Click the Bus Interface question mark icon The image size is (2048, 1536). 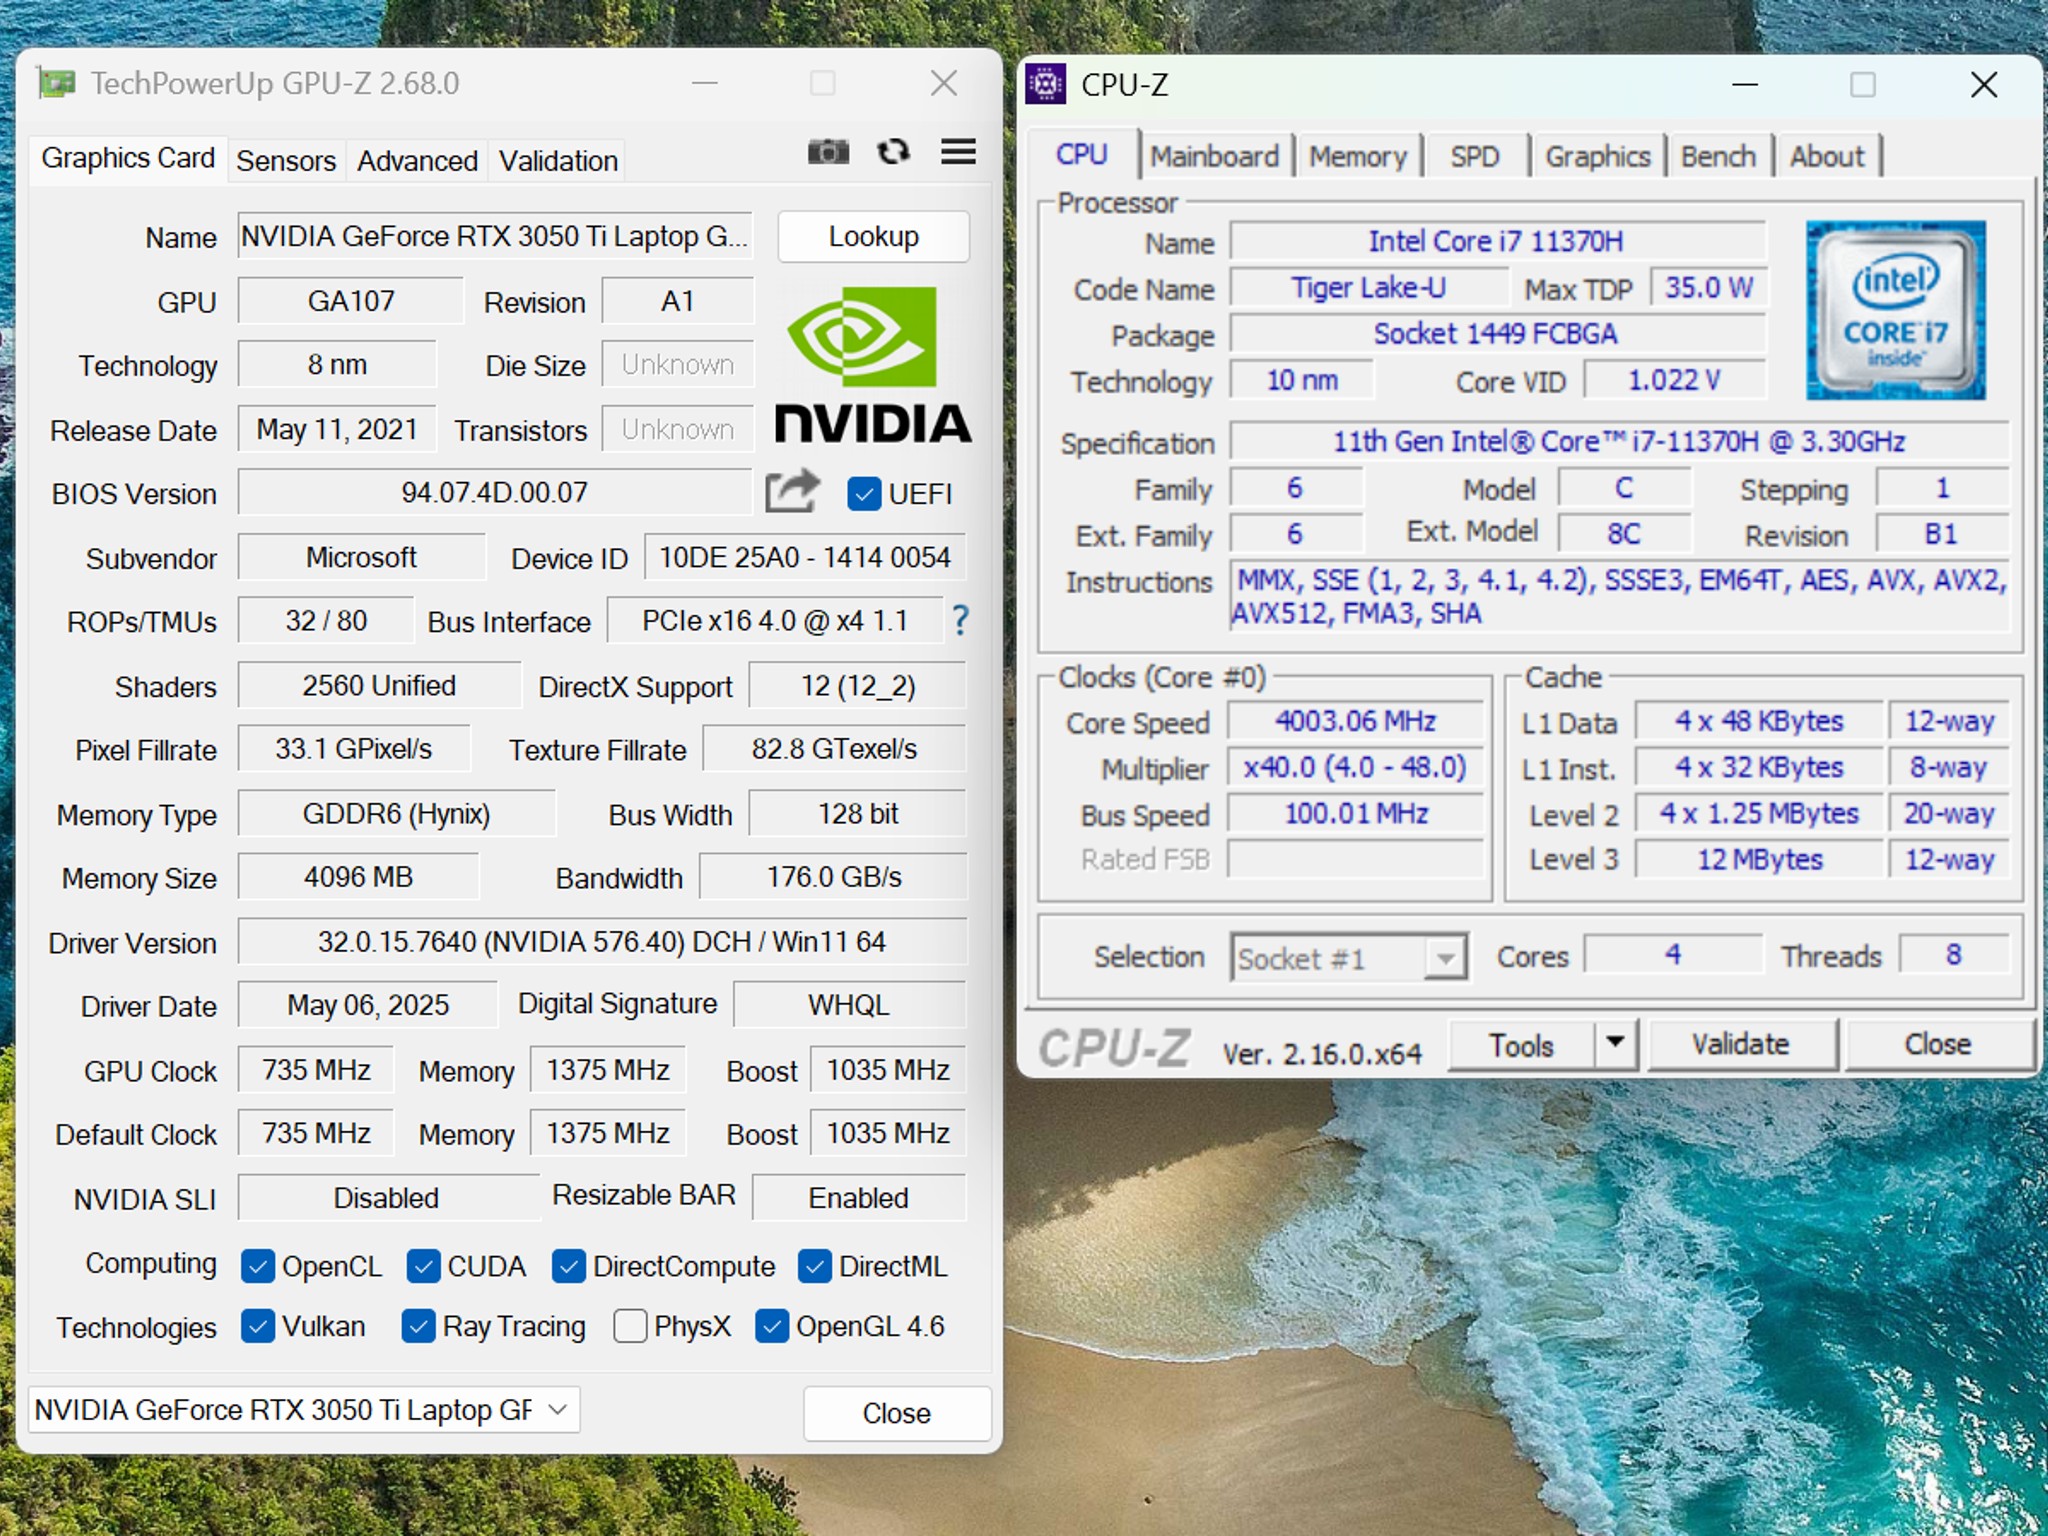(x=960, y=621)
